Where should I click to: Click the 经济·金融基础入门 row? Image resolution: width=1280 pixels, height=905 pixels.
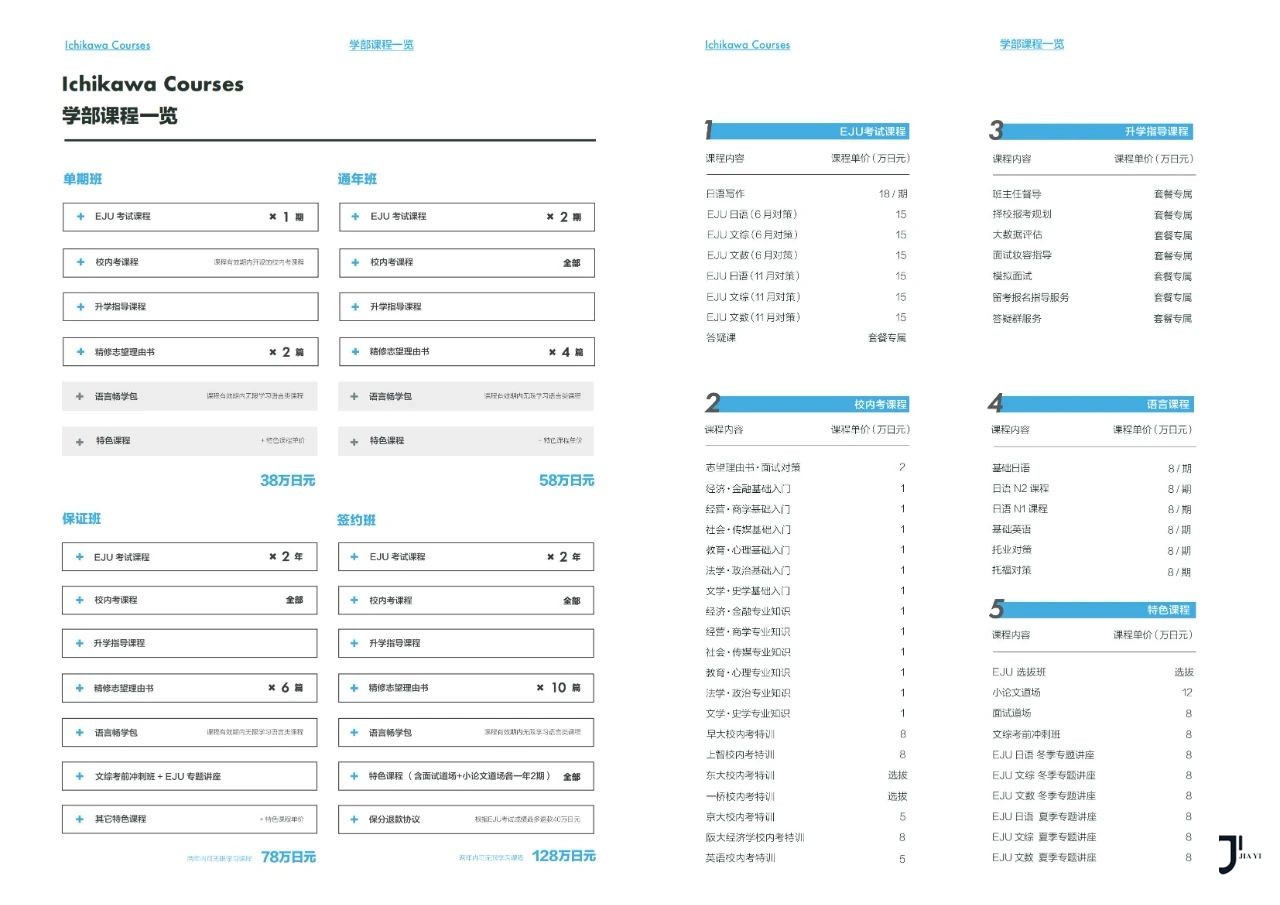(807, 488)
